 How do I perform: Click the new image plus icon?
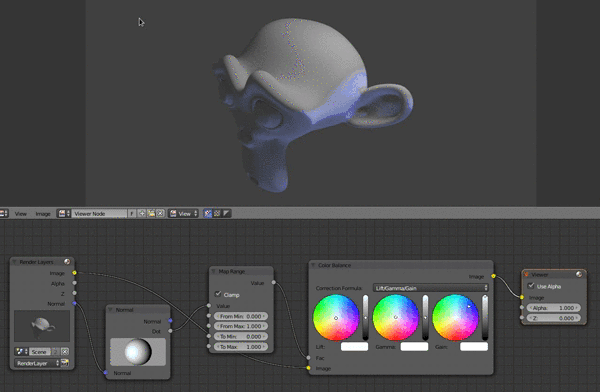pyautogui.click(x=142, y=214)
